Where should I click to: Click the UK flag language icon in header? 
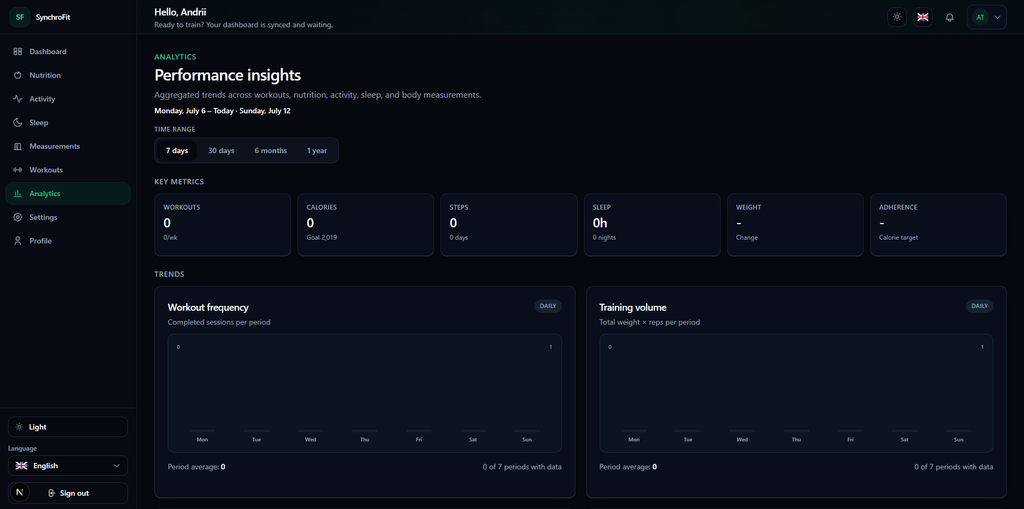(x=923, y=17)
